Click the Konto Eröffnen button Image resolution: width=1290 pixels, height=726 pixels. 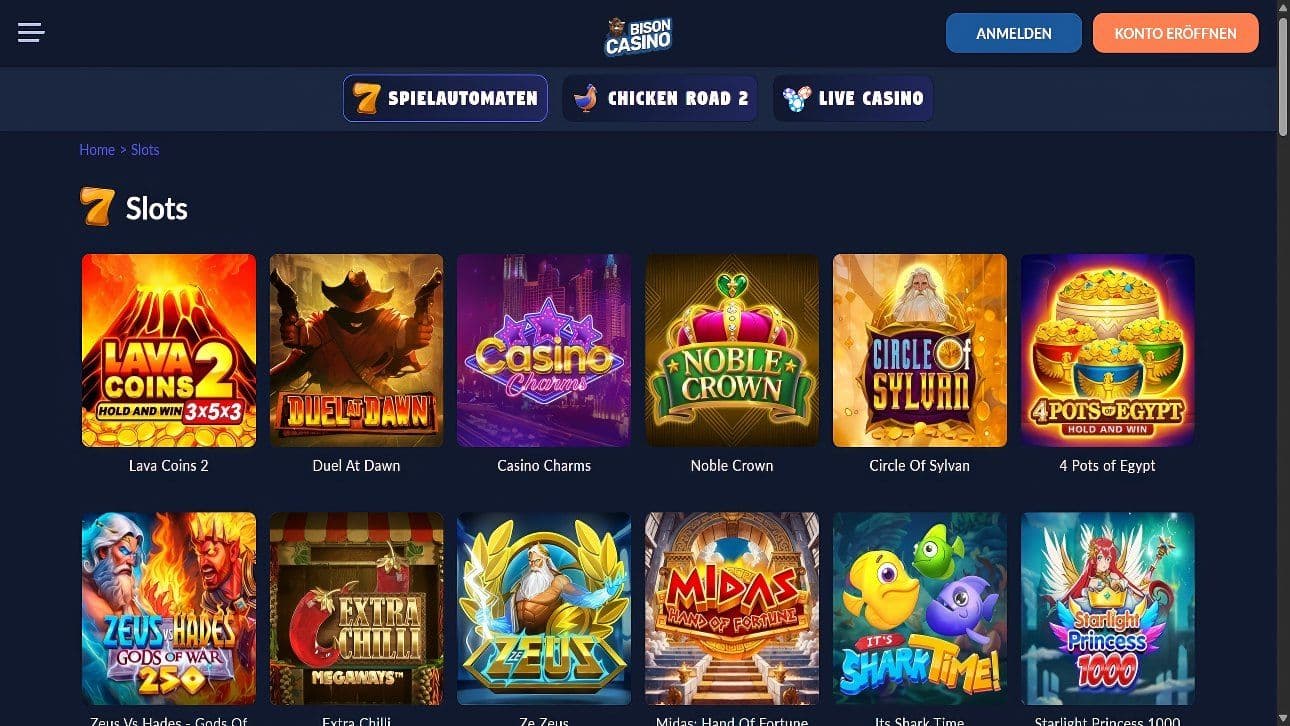[1176, 33]
